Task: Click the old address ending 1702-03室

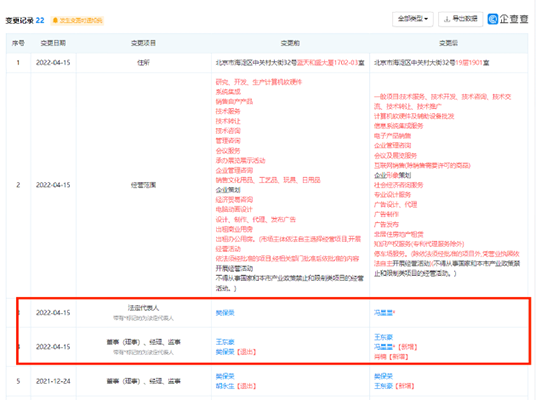Action: coord(290,63)
